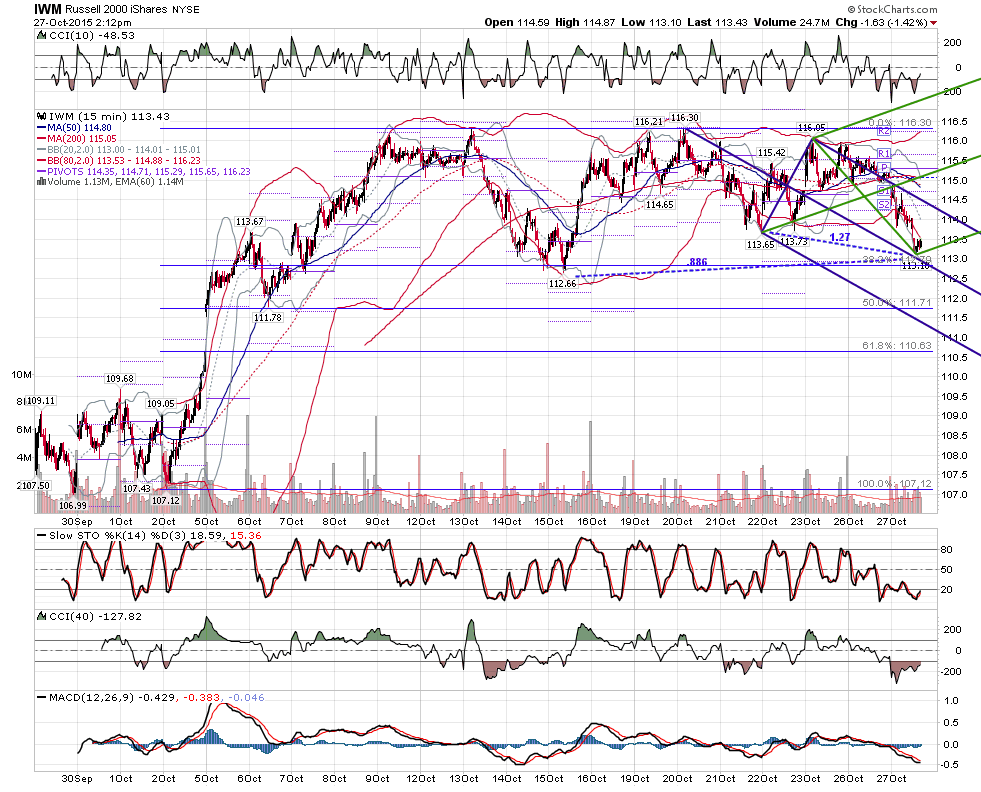The image size is (981, 792).
Task: Click the CCI(10) indicator legend icon
Action: click(x=42, y=36)
